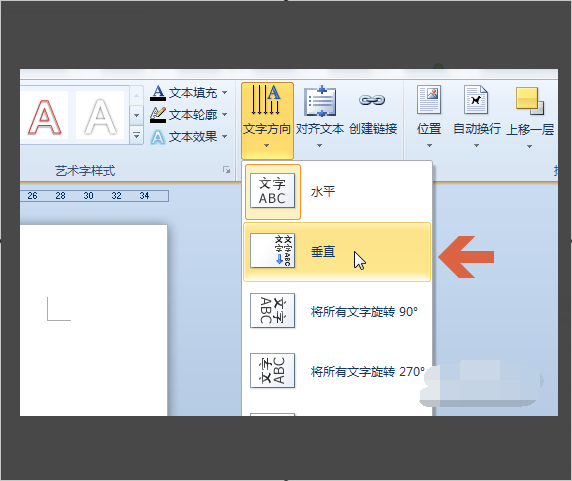The width and height of the screenshot is (572, 481).
Task: Open the 艺术字样式 dialog launcher
Action: point(227,170)
